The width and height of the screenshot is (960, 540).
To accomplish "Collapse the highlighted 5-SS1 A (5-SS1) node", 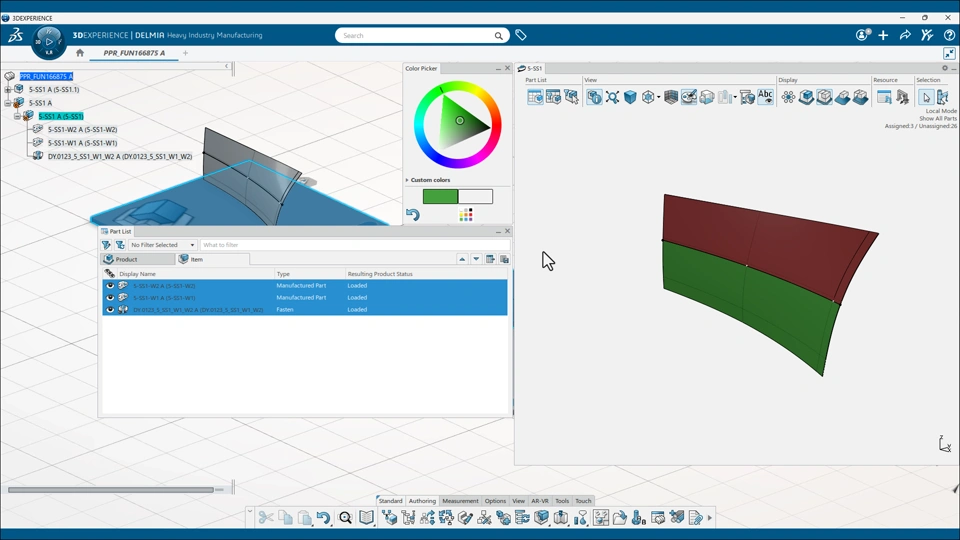I will coord(17,116).
